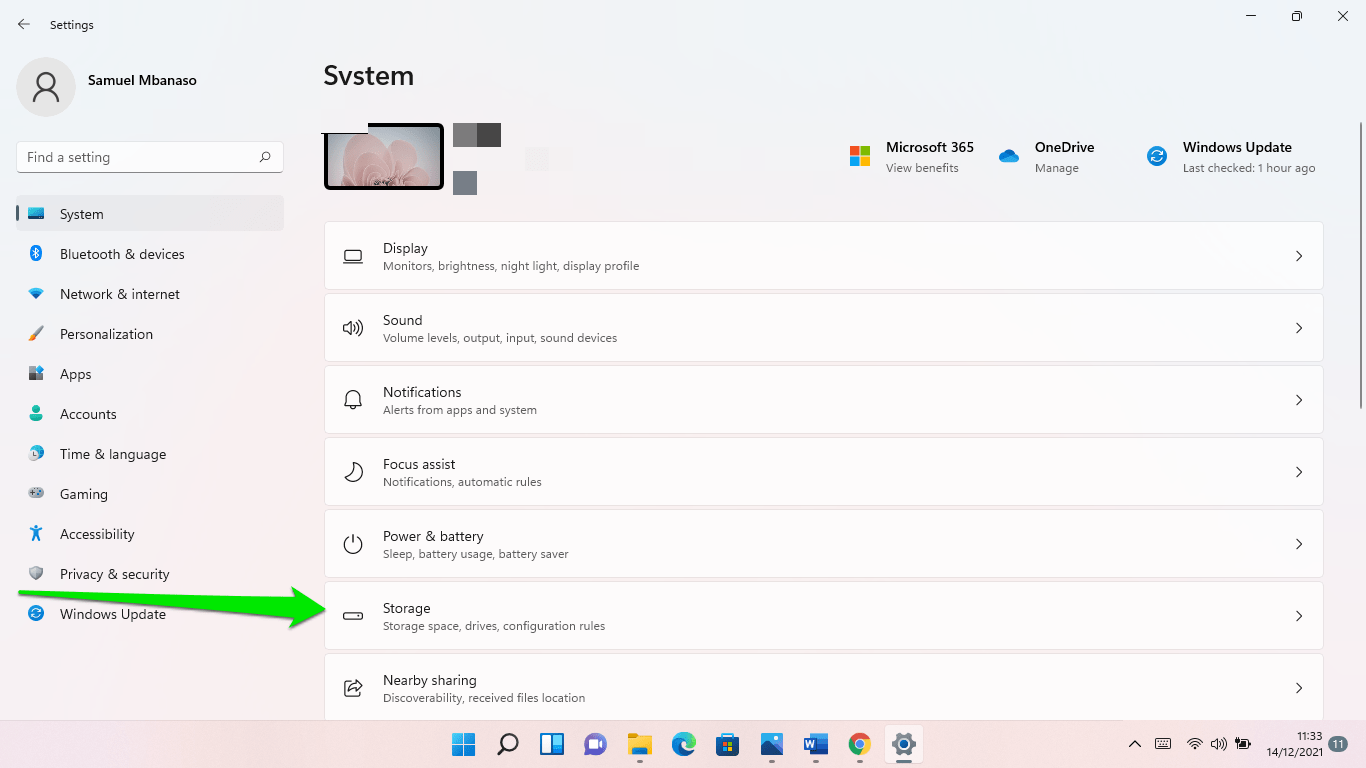Go back with the Settings back arrow
Image resolution: width=1366 pixels, height=768 pixels.
[24, 24]
